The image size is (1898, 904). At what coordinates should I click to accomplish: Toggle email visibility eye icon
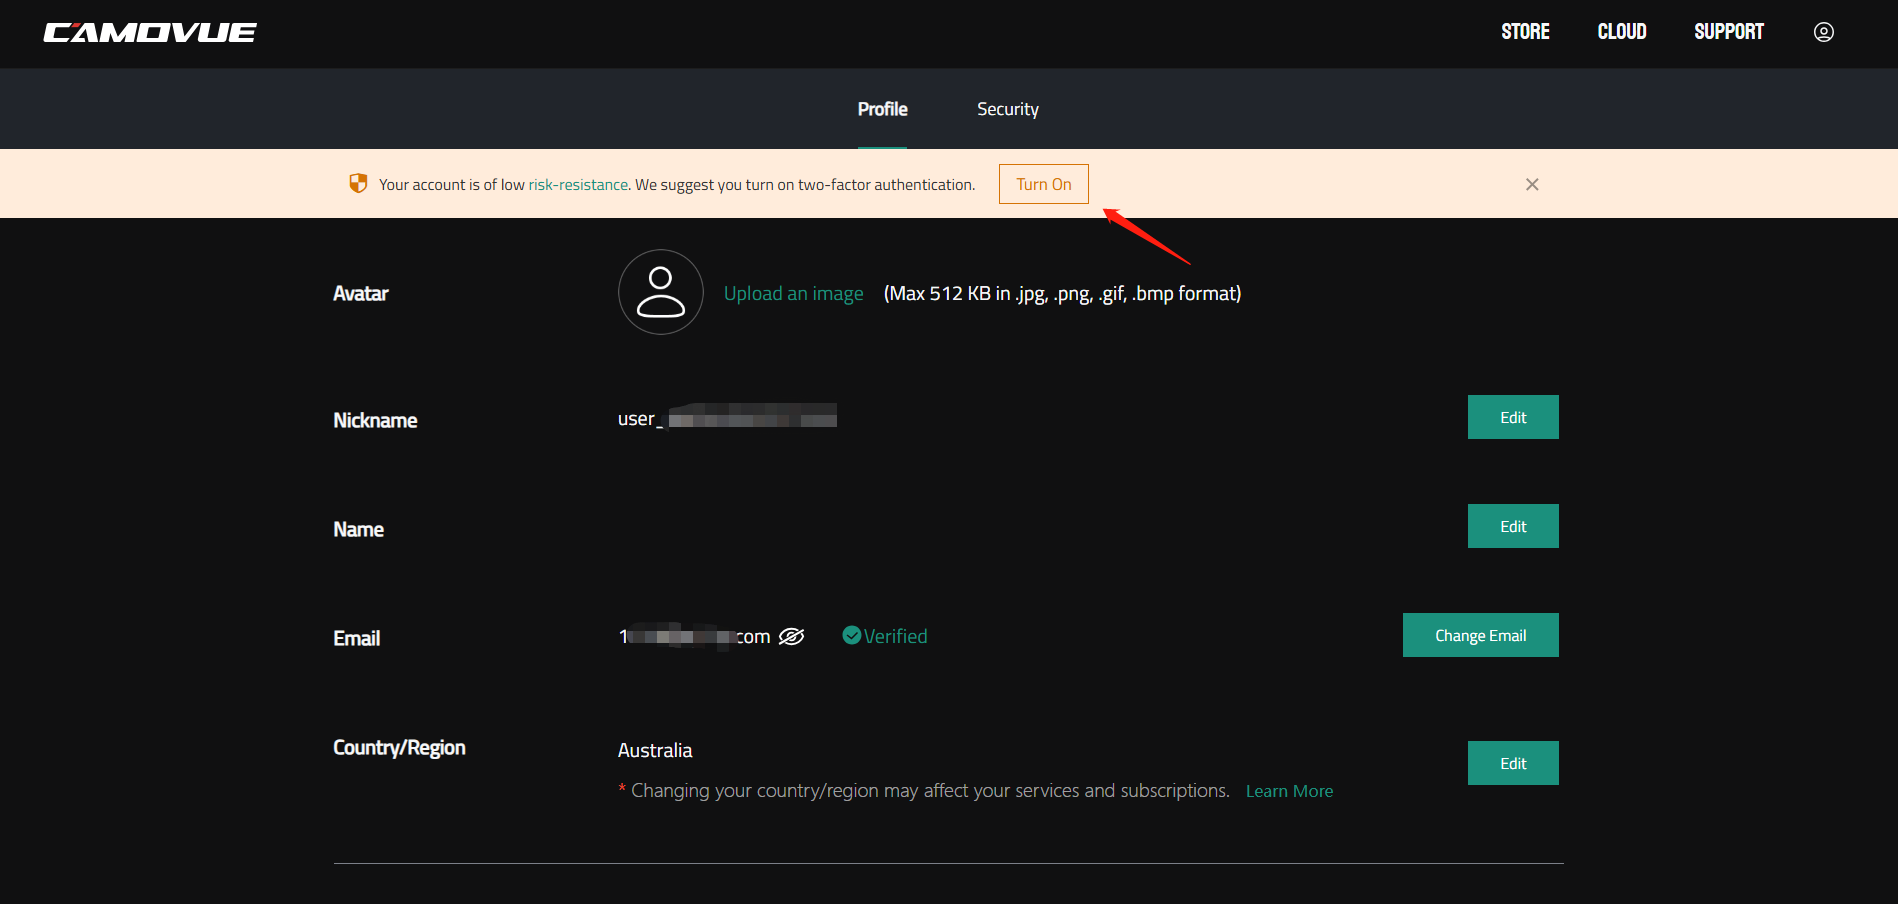(x=791, y=636)
